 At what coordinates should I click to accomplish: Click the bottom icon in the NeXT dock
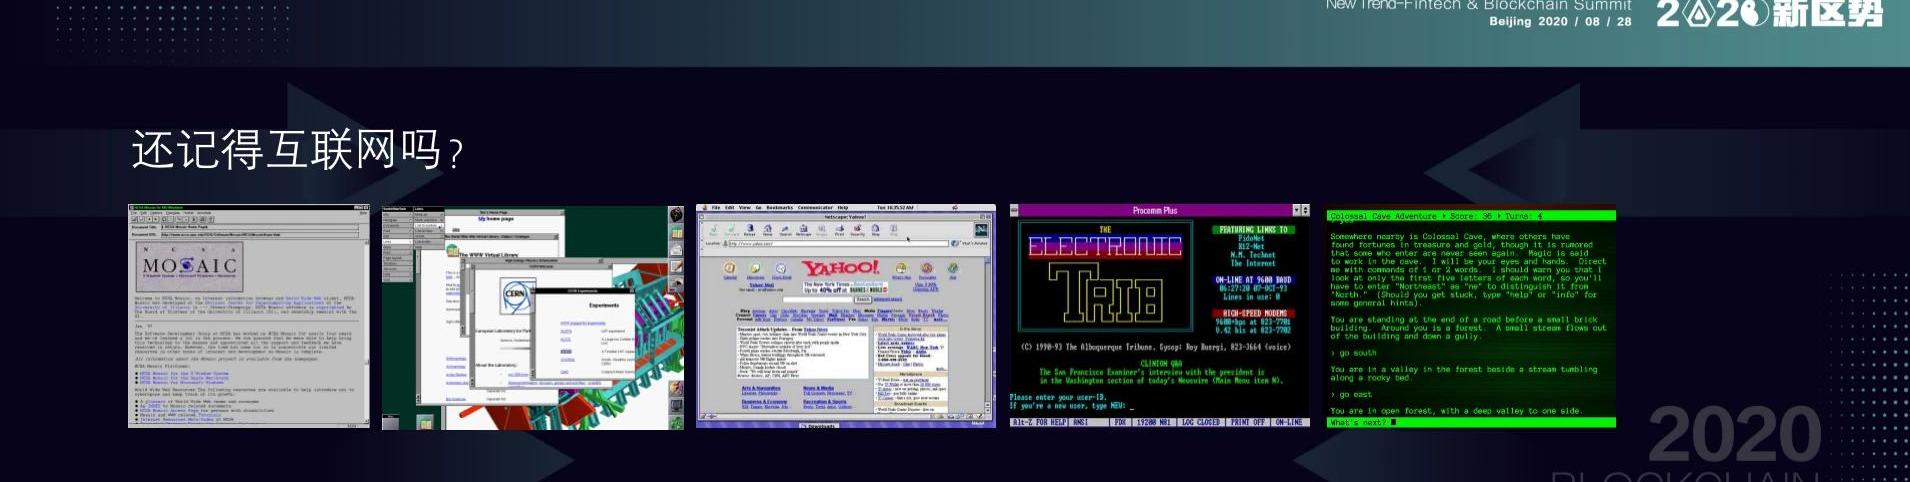pyautogui.click(x=676, y=420)
